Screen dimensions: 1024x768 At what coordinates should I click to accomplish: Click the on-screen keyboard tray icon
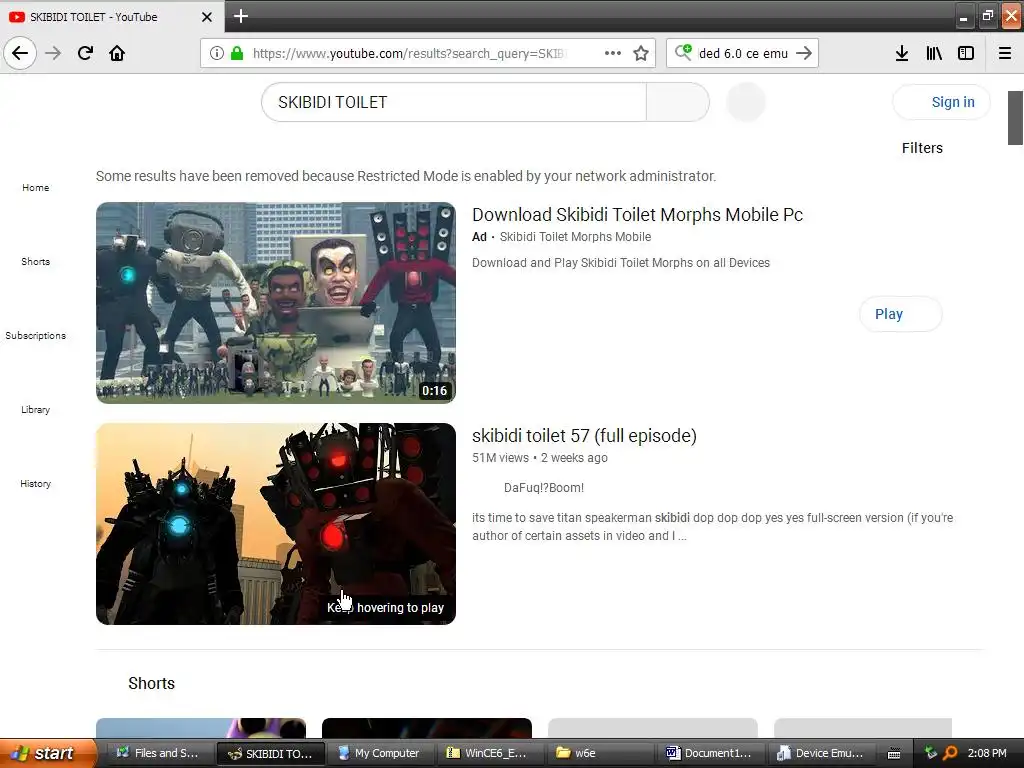pos(894,754)
